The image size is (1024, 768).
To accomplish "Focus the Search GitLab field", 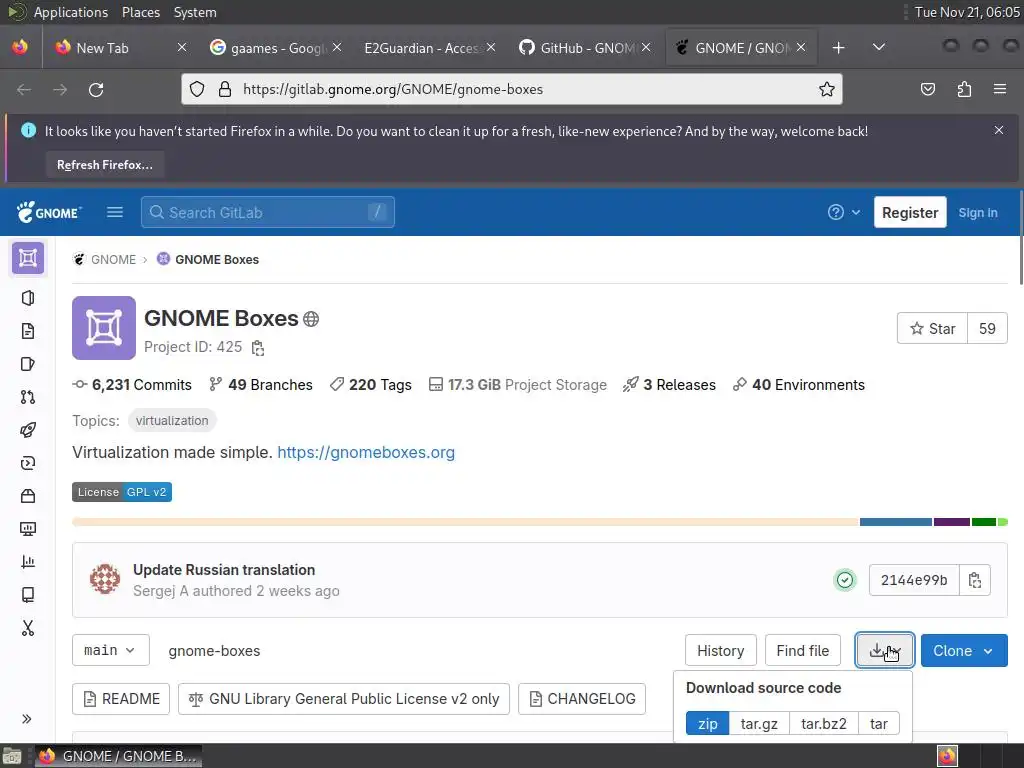I will pos(268,212).
